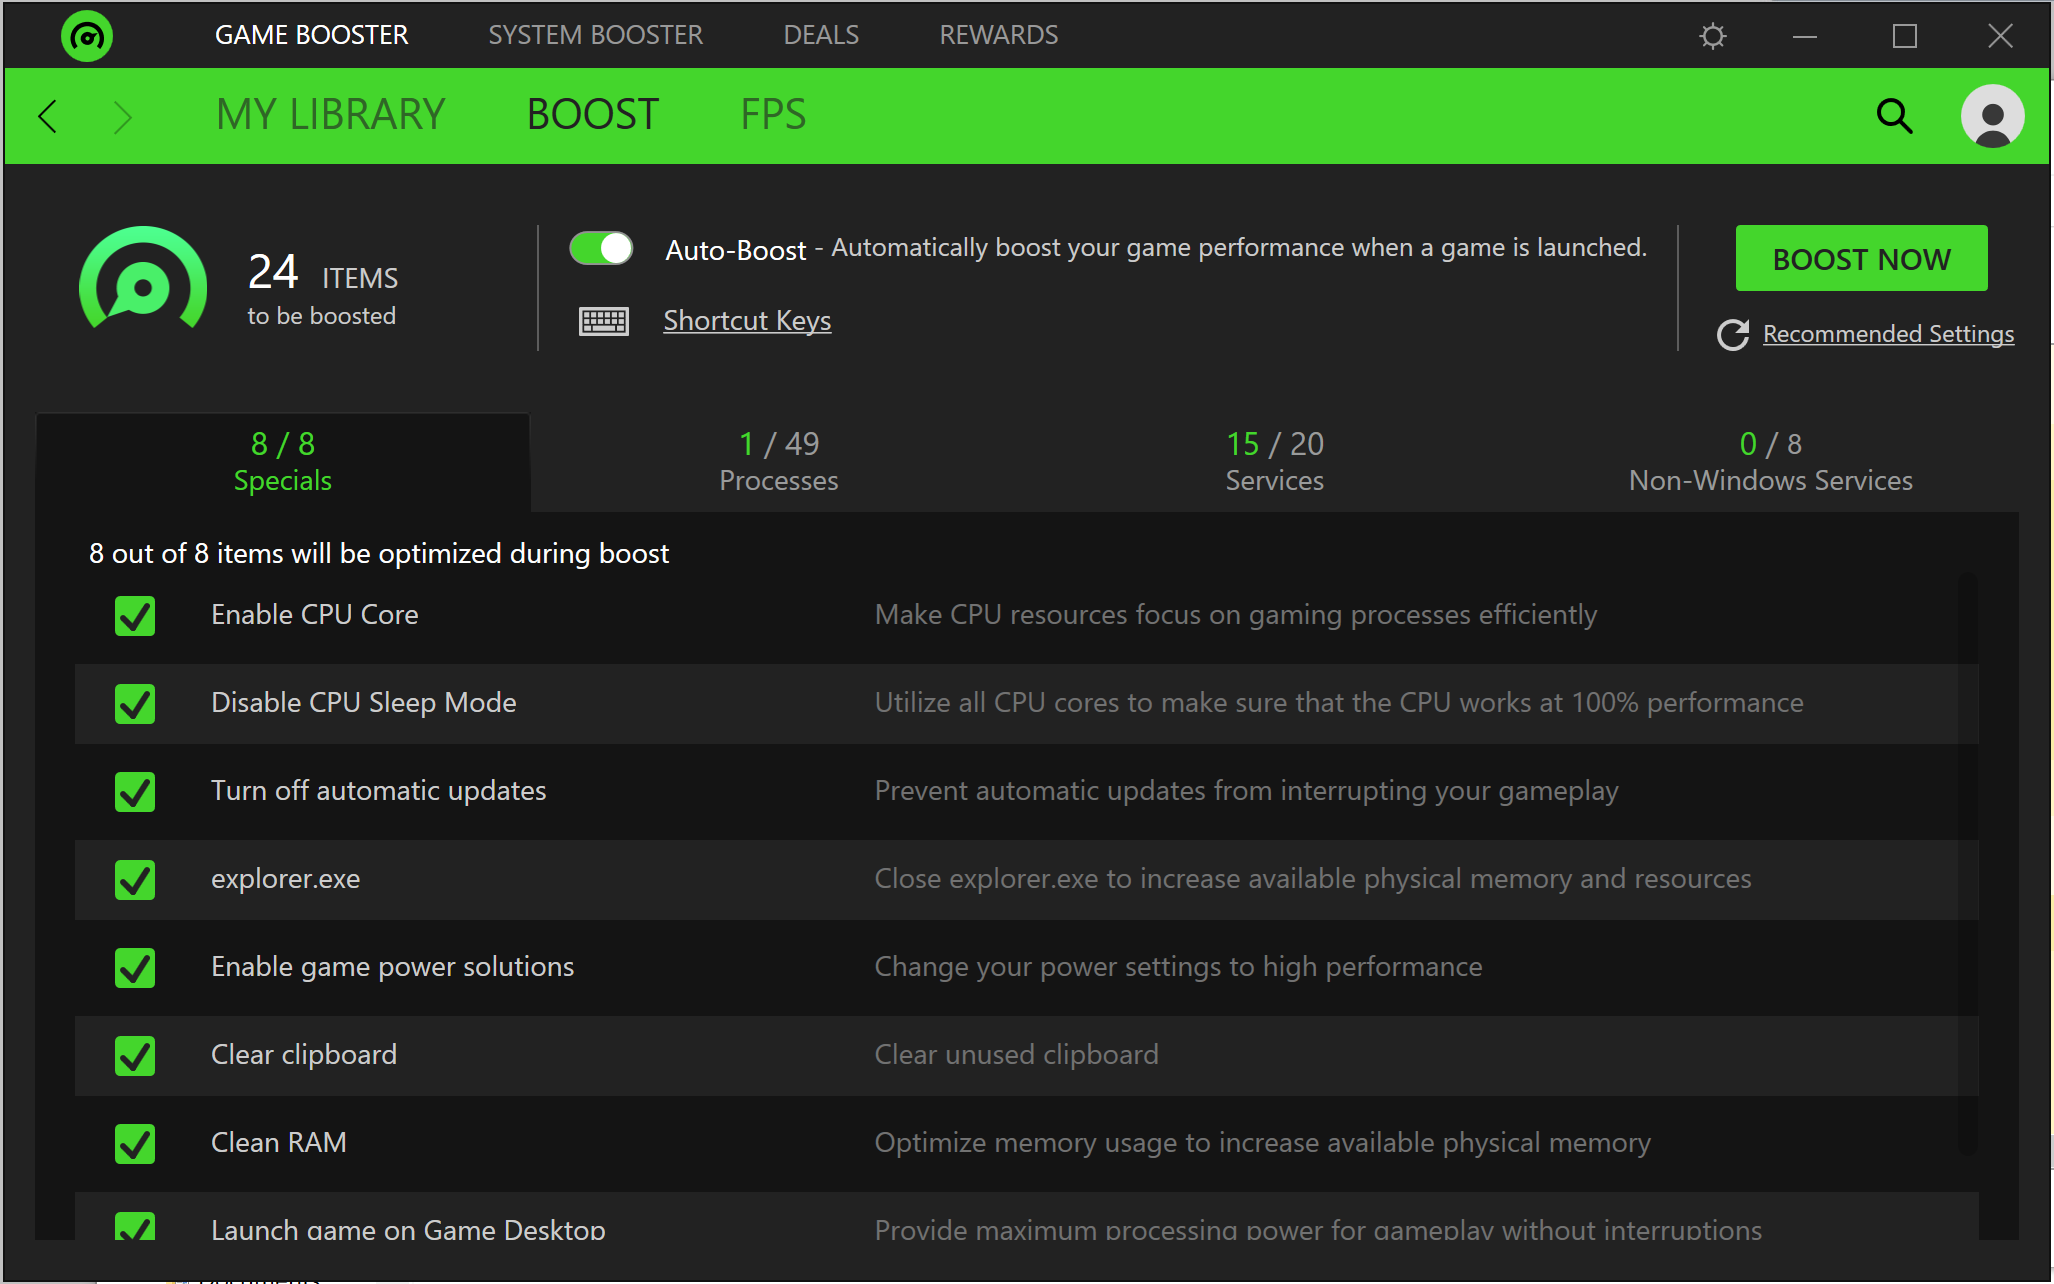Click the keyboard shortcut icon
This screenshot has width=2054, height=1284.
coord(604,321)
